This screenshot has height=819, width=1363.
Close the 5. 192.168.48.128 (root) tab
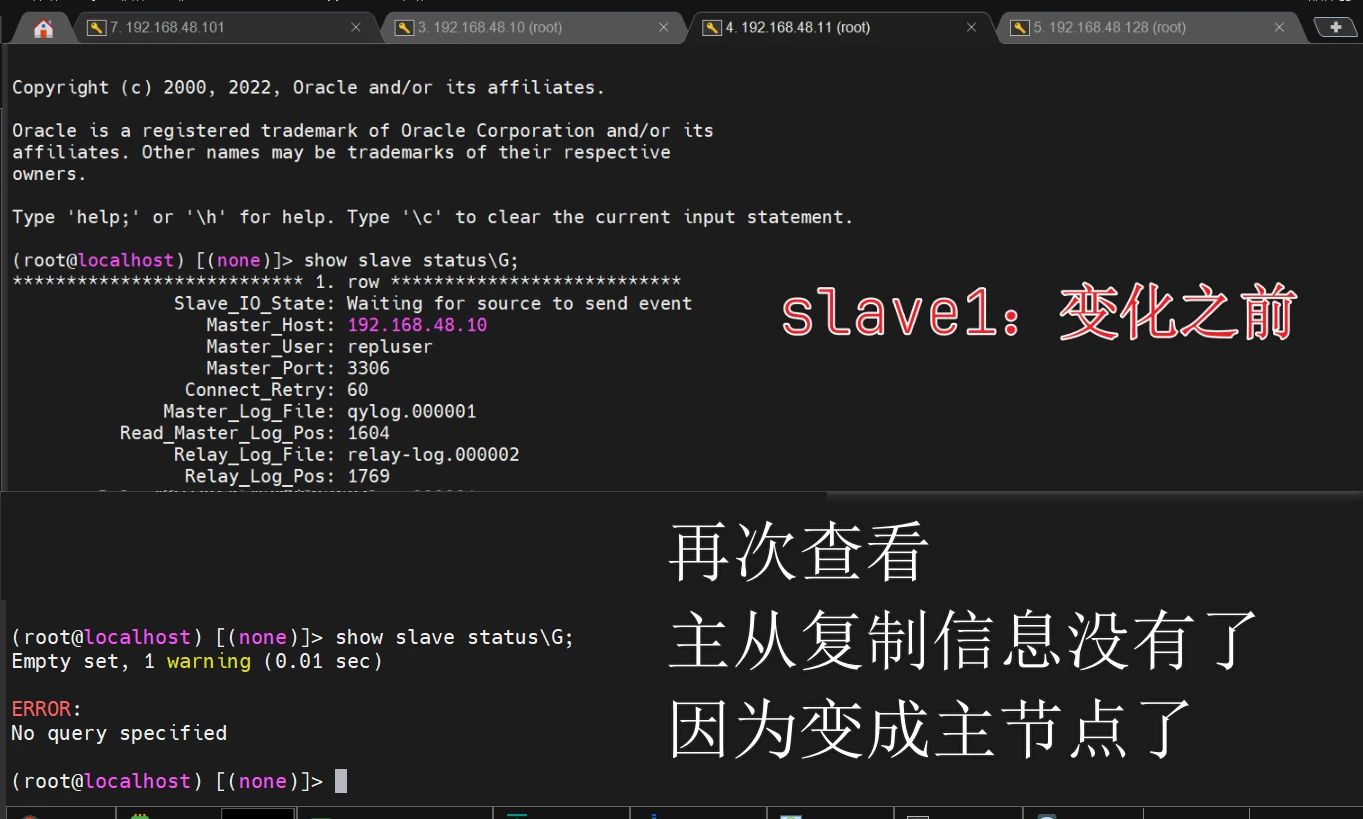1279,28
